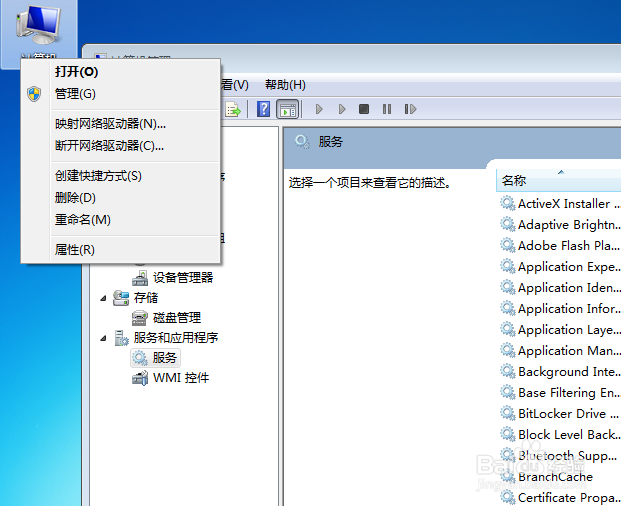The image size is (621, 506).
Task: Select 服务和应用程序 tree item
Action: [x=176, y=338]
